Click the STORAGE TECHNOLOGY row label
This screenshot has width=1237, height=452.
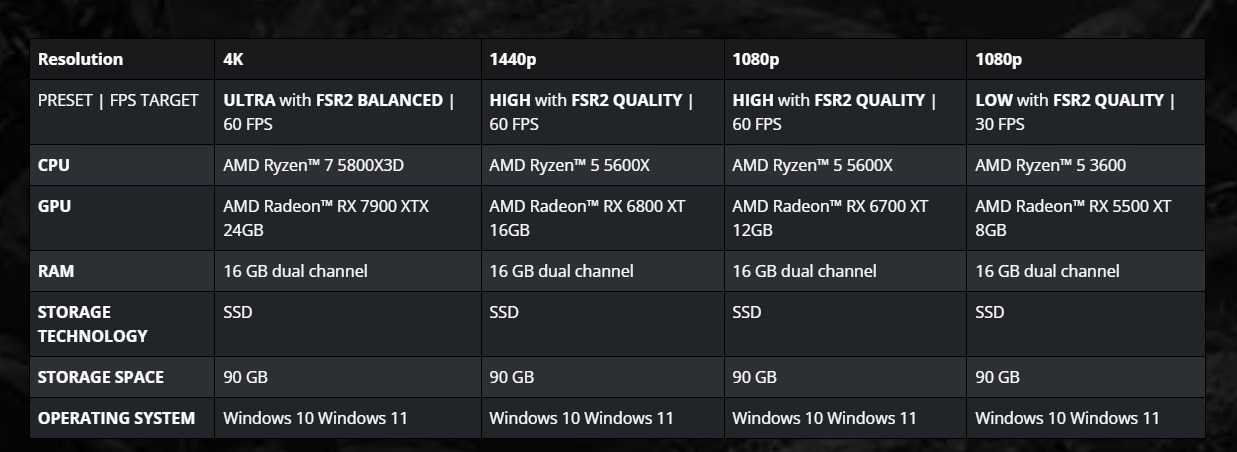click(x=92, y=324)
